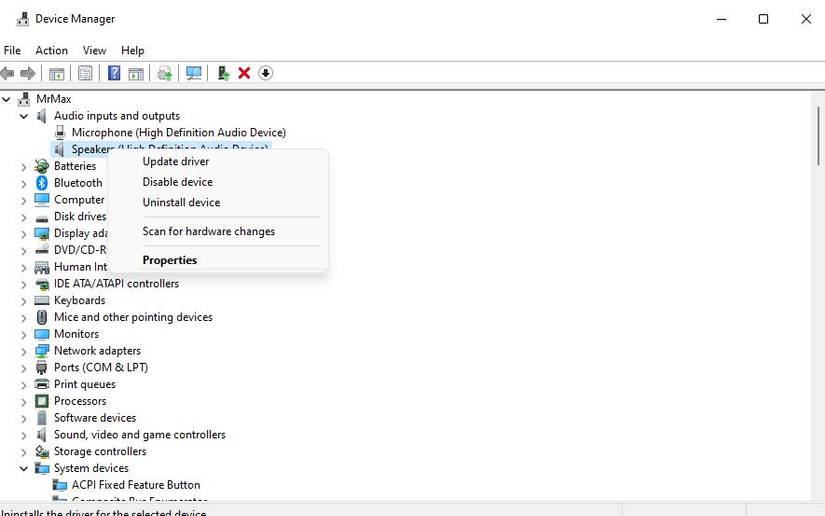This screenshot has width=825, height=516.
Task: Click the Sound, video and game controllers icon
Action: [42, 435]
